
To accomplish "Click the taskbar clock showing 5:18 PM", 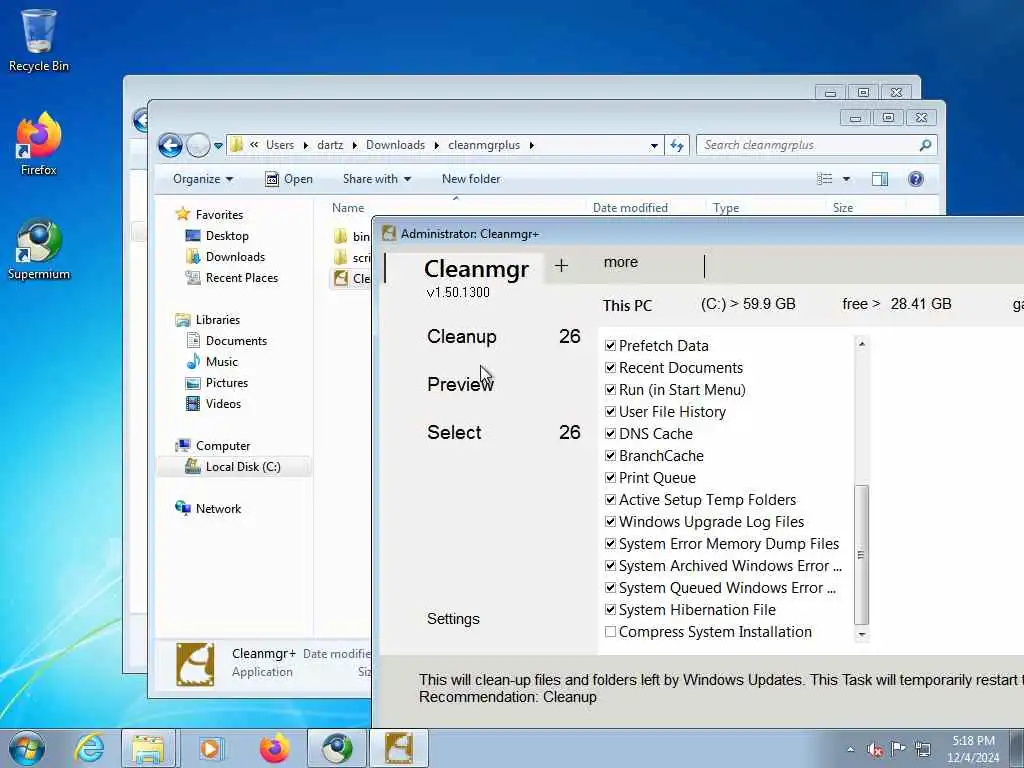I will click(x=973, y=749).
